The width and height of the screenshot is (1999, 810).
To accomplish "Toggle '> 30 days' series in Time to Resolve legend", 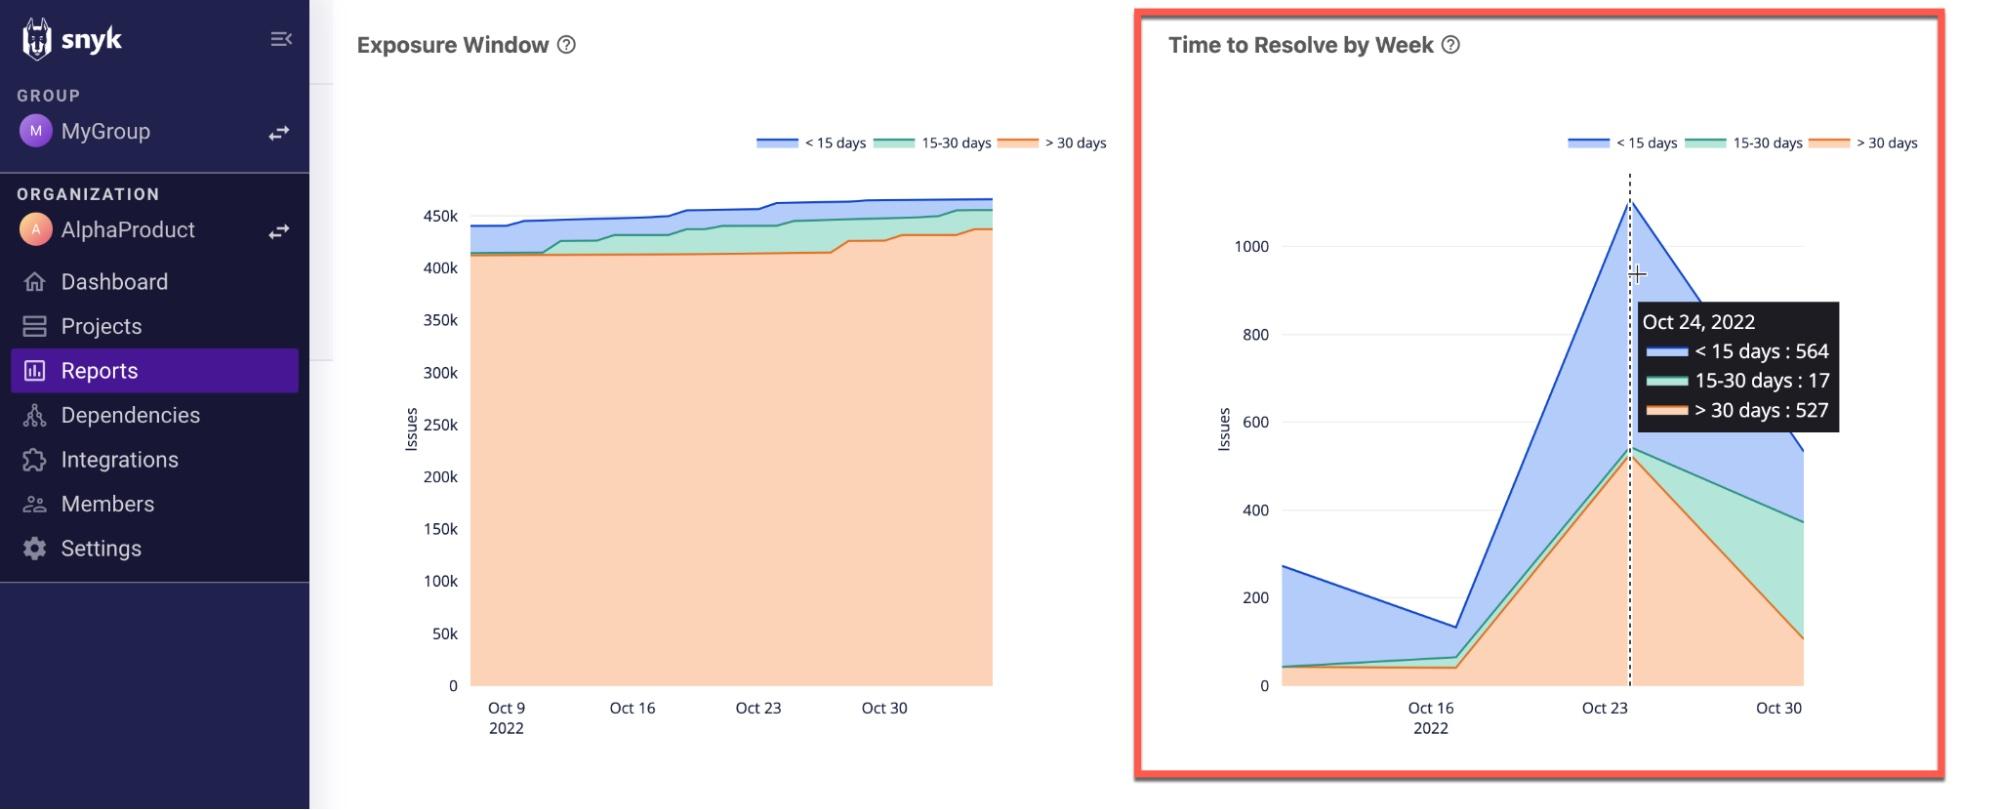I will (x=1863, y=143).
